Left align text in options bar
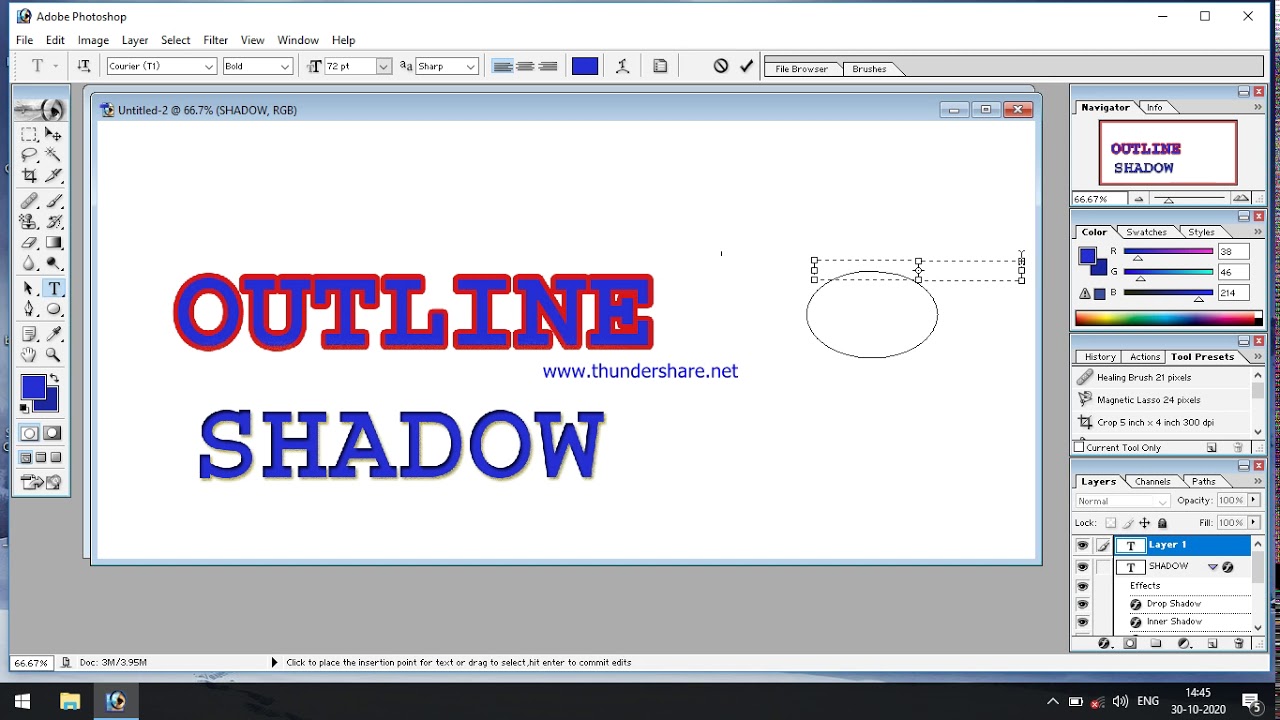 click(x=502, y=66)
